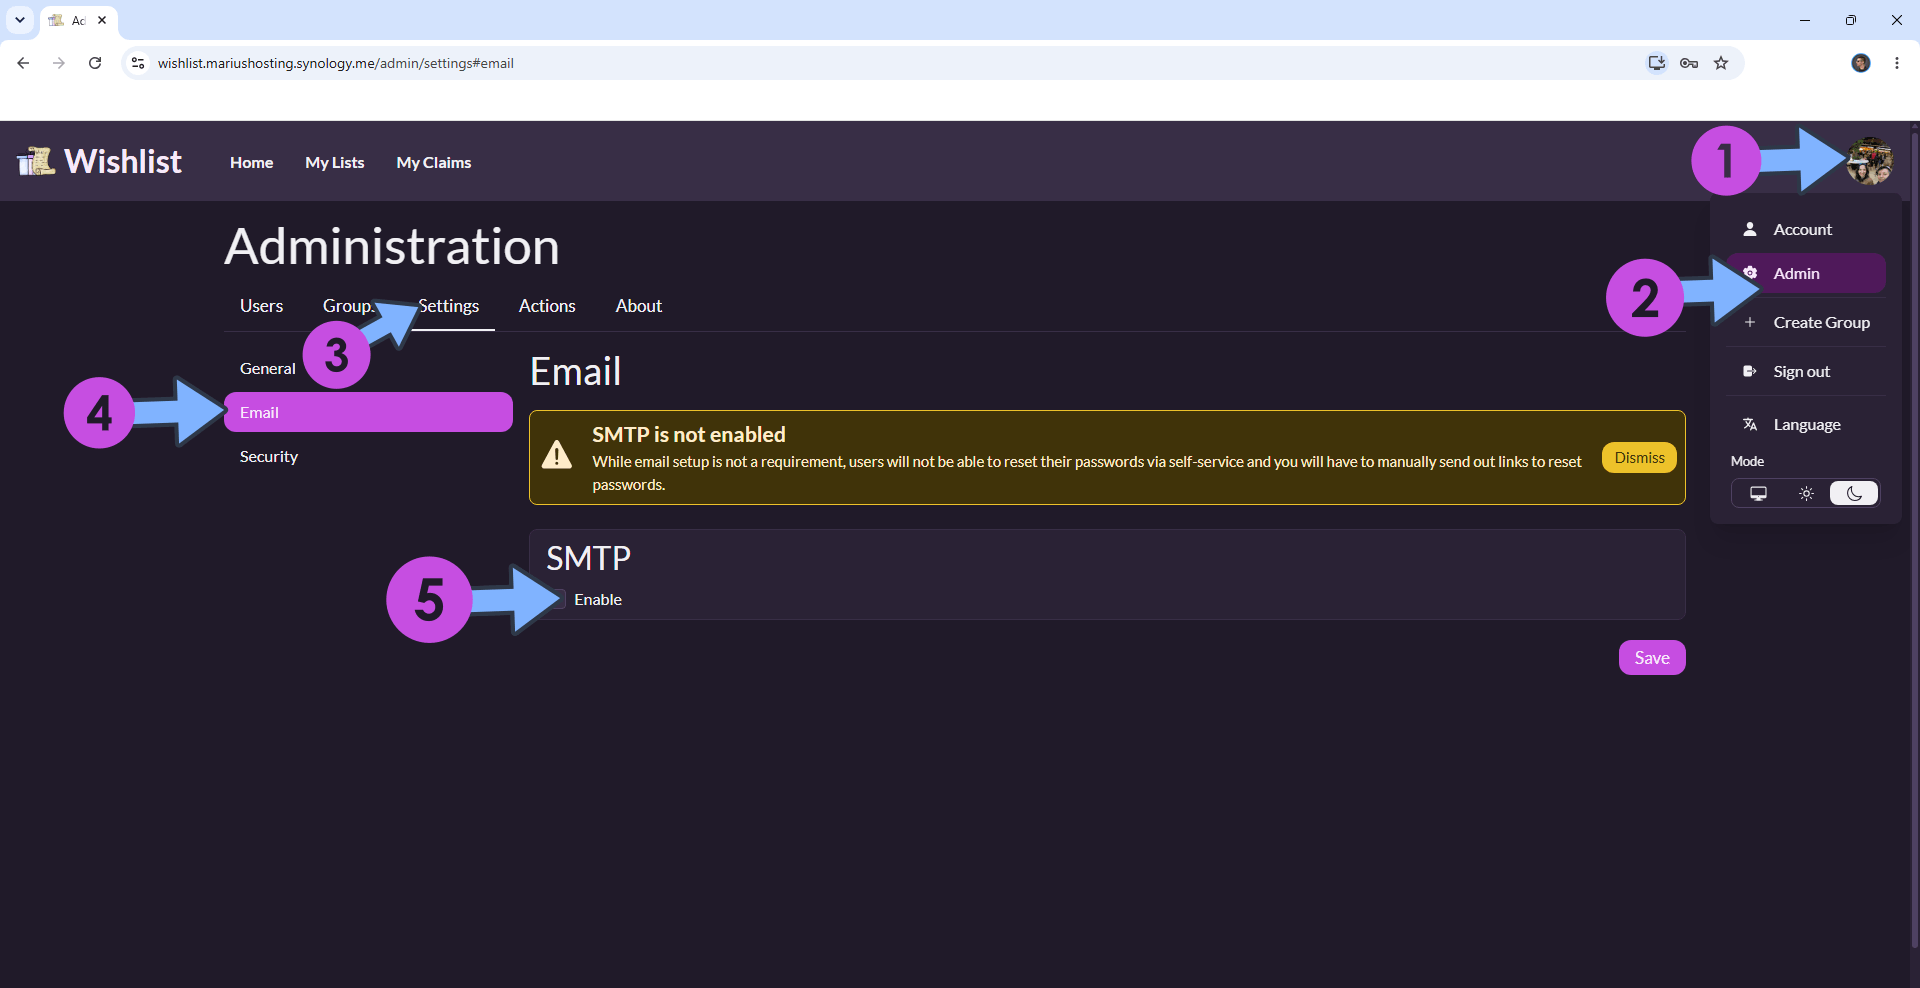The image size is (1920, 988).
Task: Save the email settings
Action: click(1652, 657)
